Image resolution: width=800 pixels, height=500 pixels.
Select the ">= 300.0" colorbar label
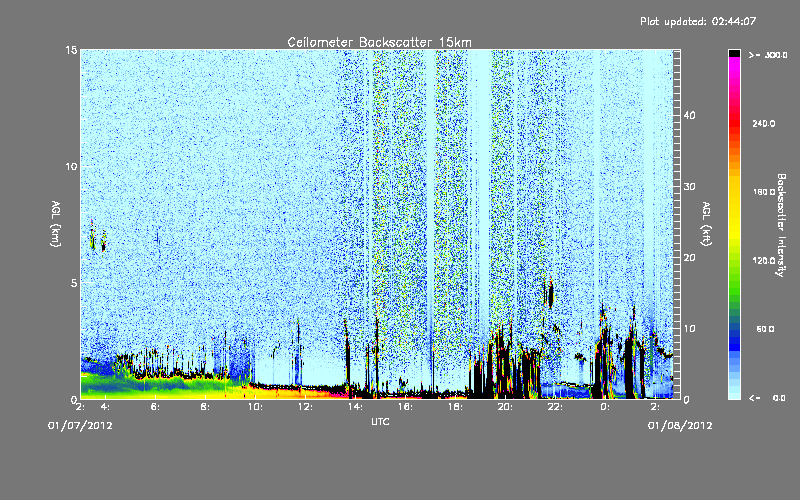(x=768, y=55)
